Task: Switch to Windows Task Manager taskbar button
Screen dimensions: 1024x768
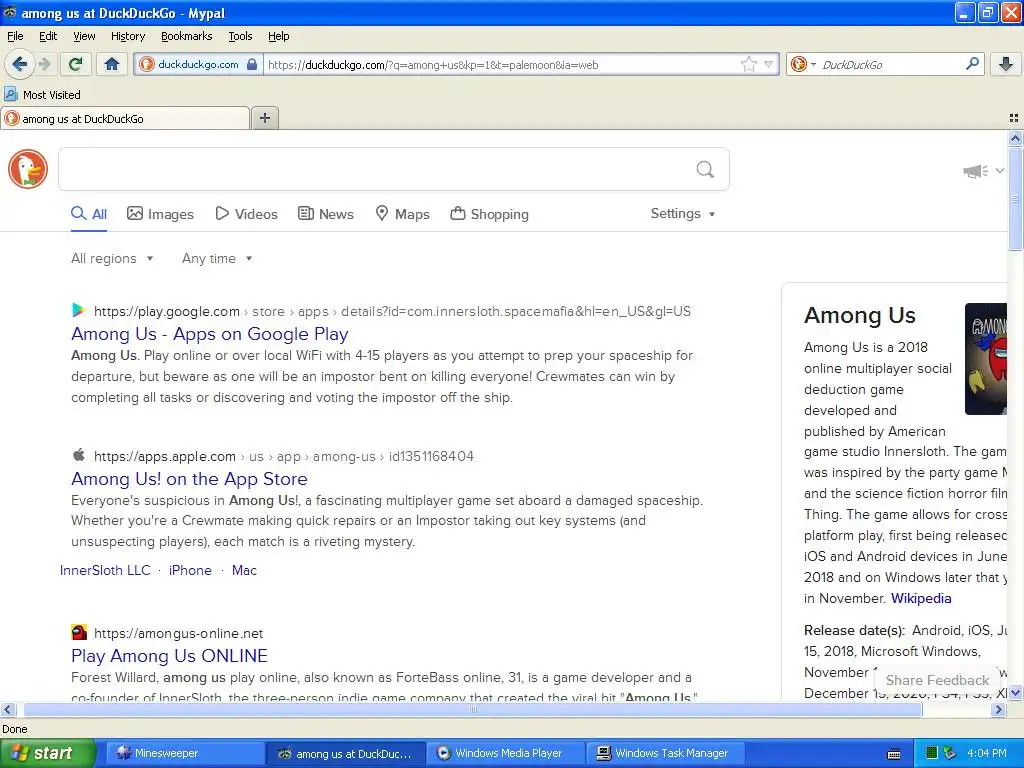Action: pyautogui.click(x=665, y=753)
